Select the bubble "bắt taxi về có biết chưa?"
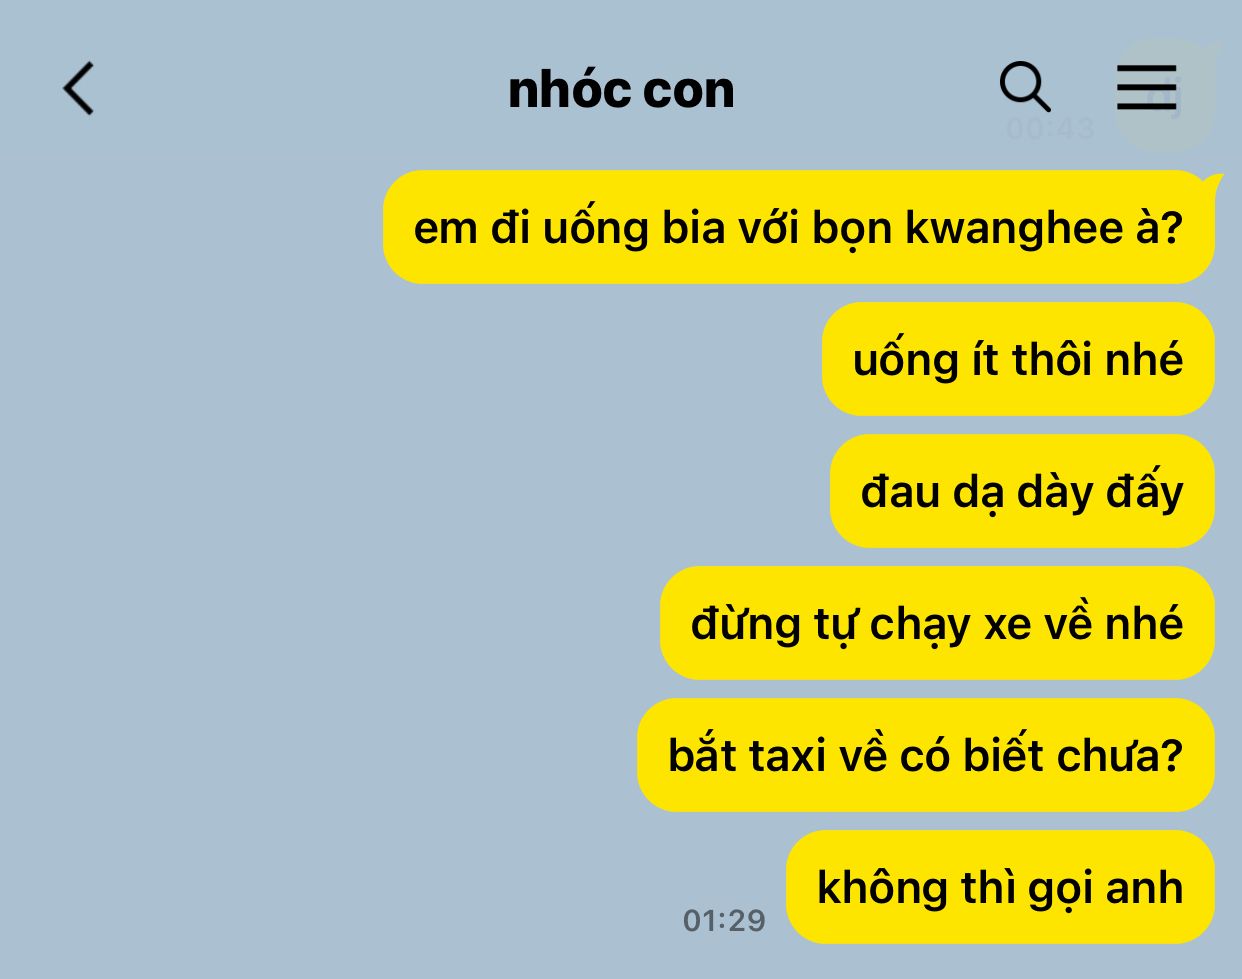 pyautogui.click(x=926, y=755)
